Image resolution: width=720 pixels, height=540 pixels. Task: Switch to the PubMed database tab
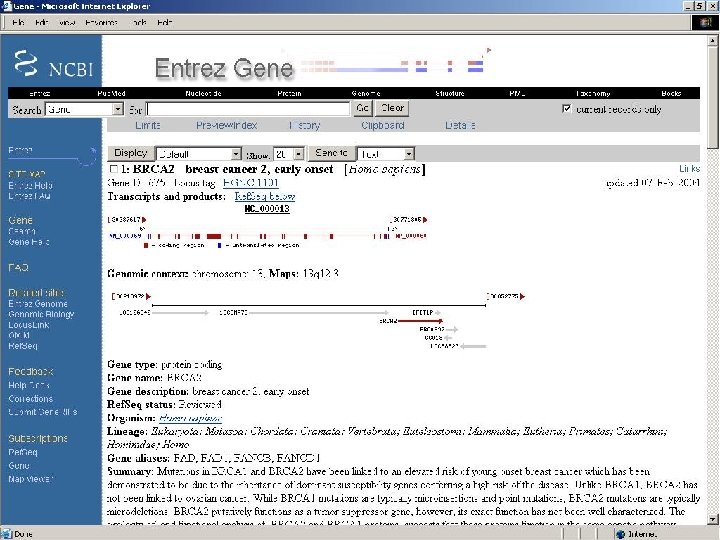111,93
